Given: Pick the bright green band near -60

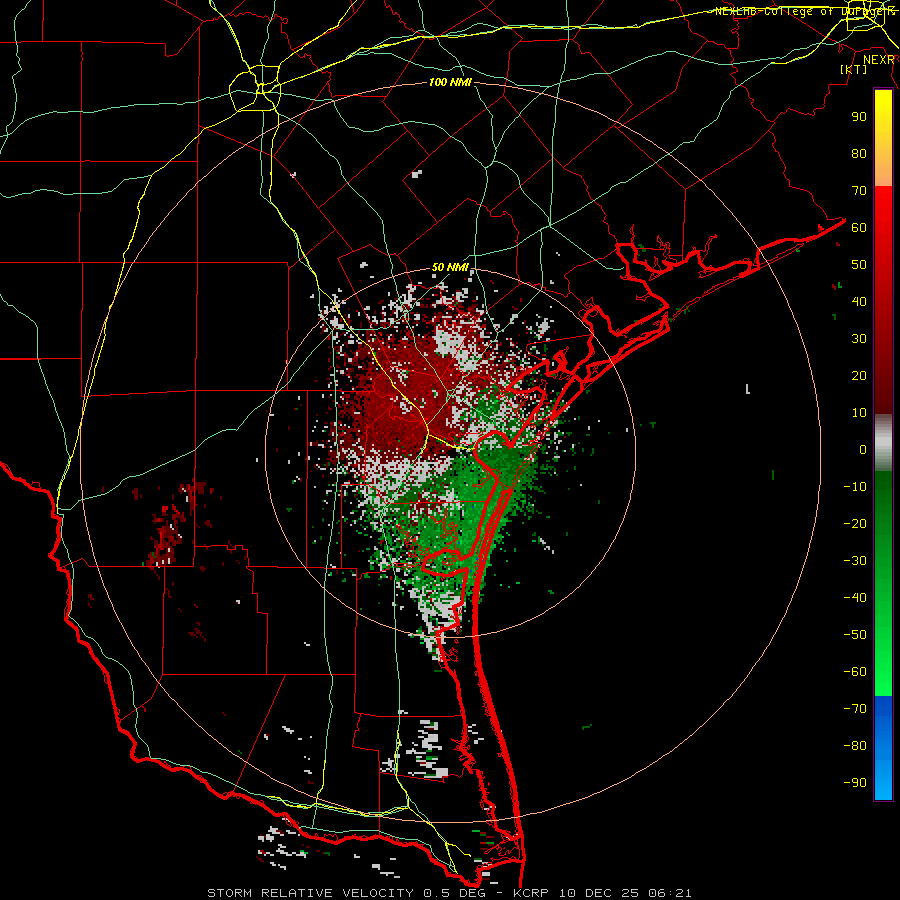Looking at the screenshot, I should click(x=883, y=672).
